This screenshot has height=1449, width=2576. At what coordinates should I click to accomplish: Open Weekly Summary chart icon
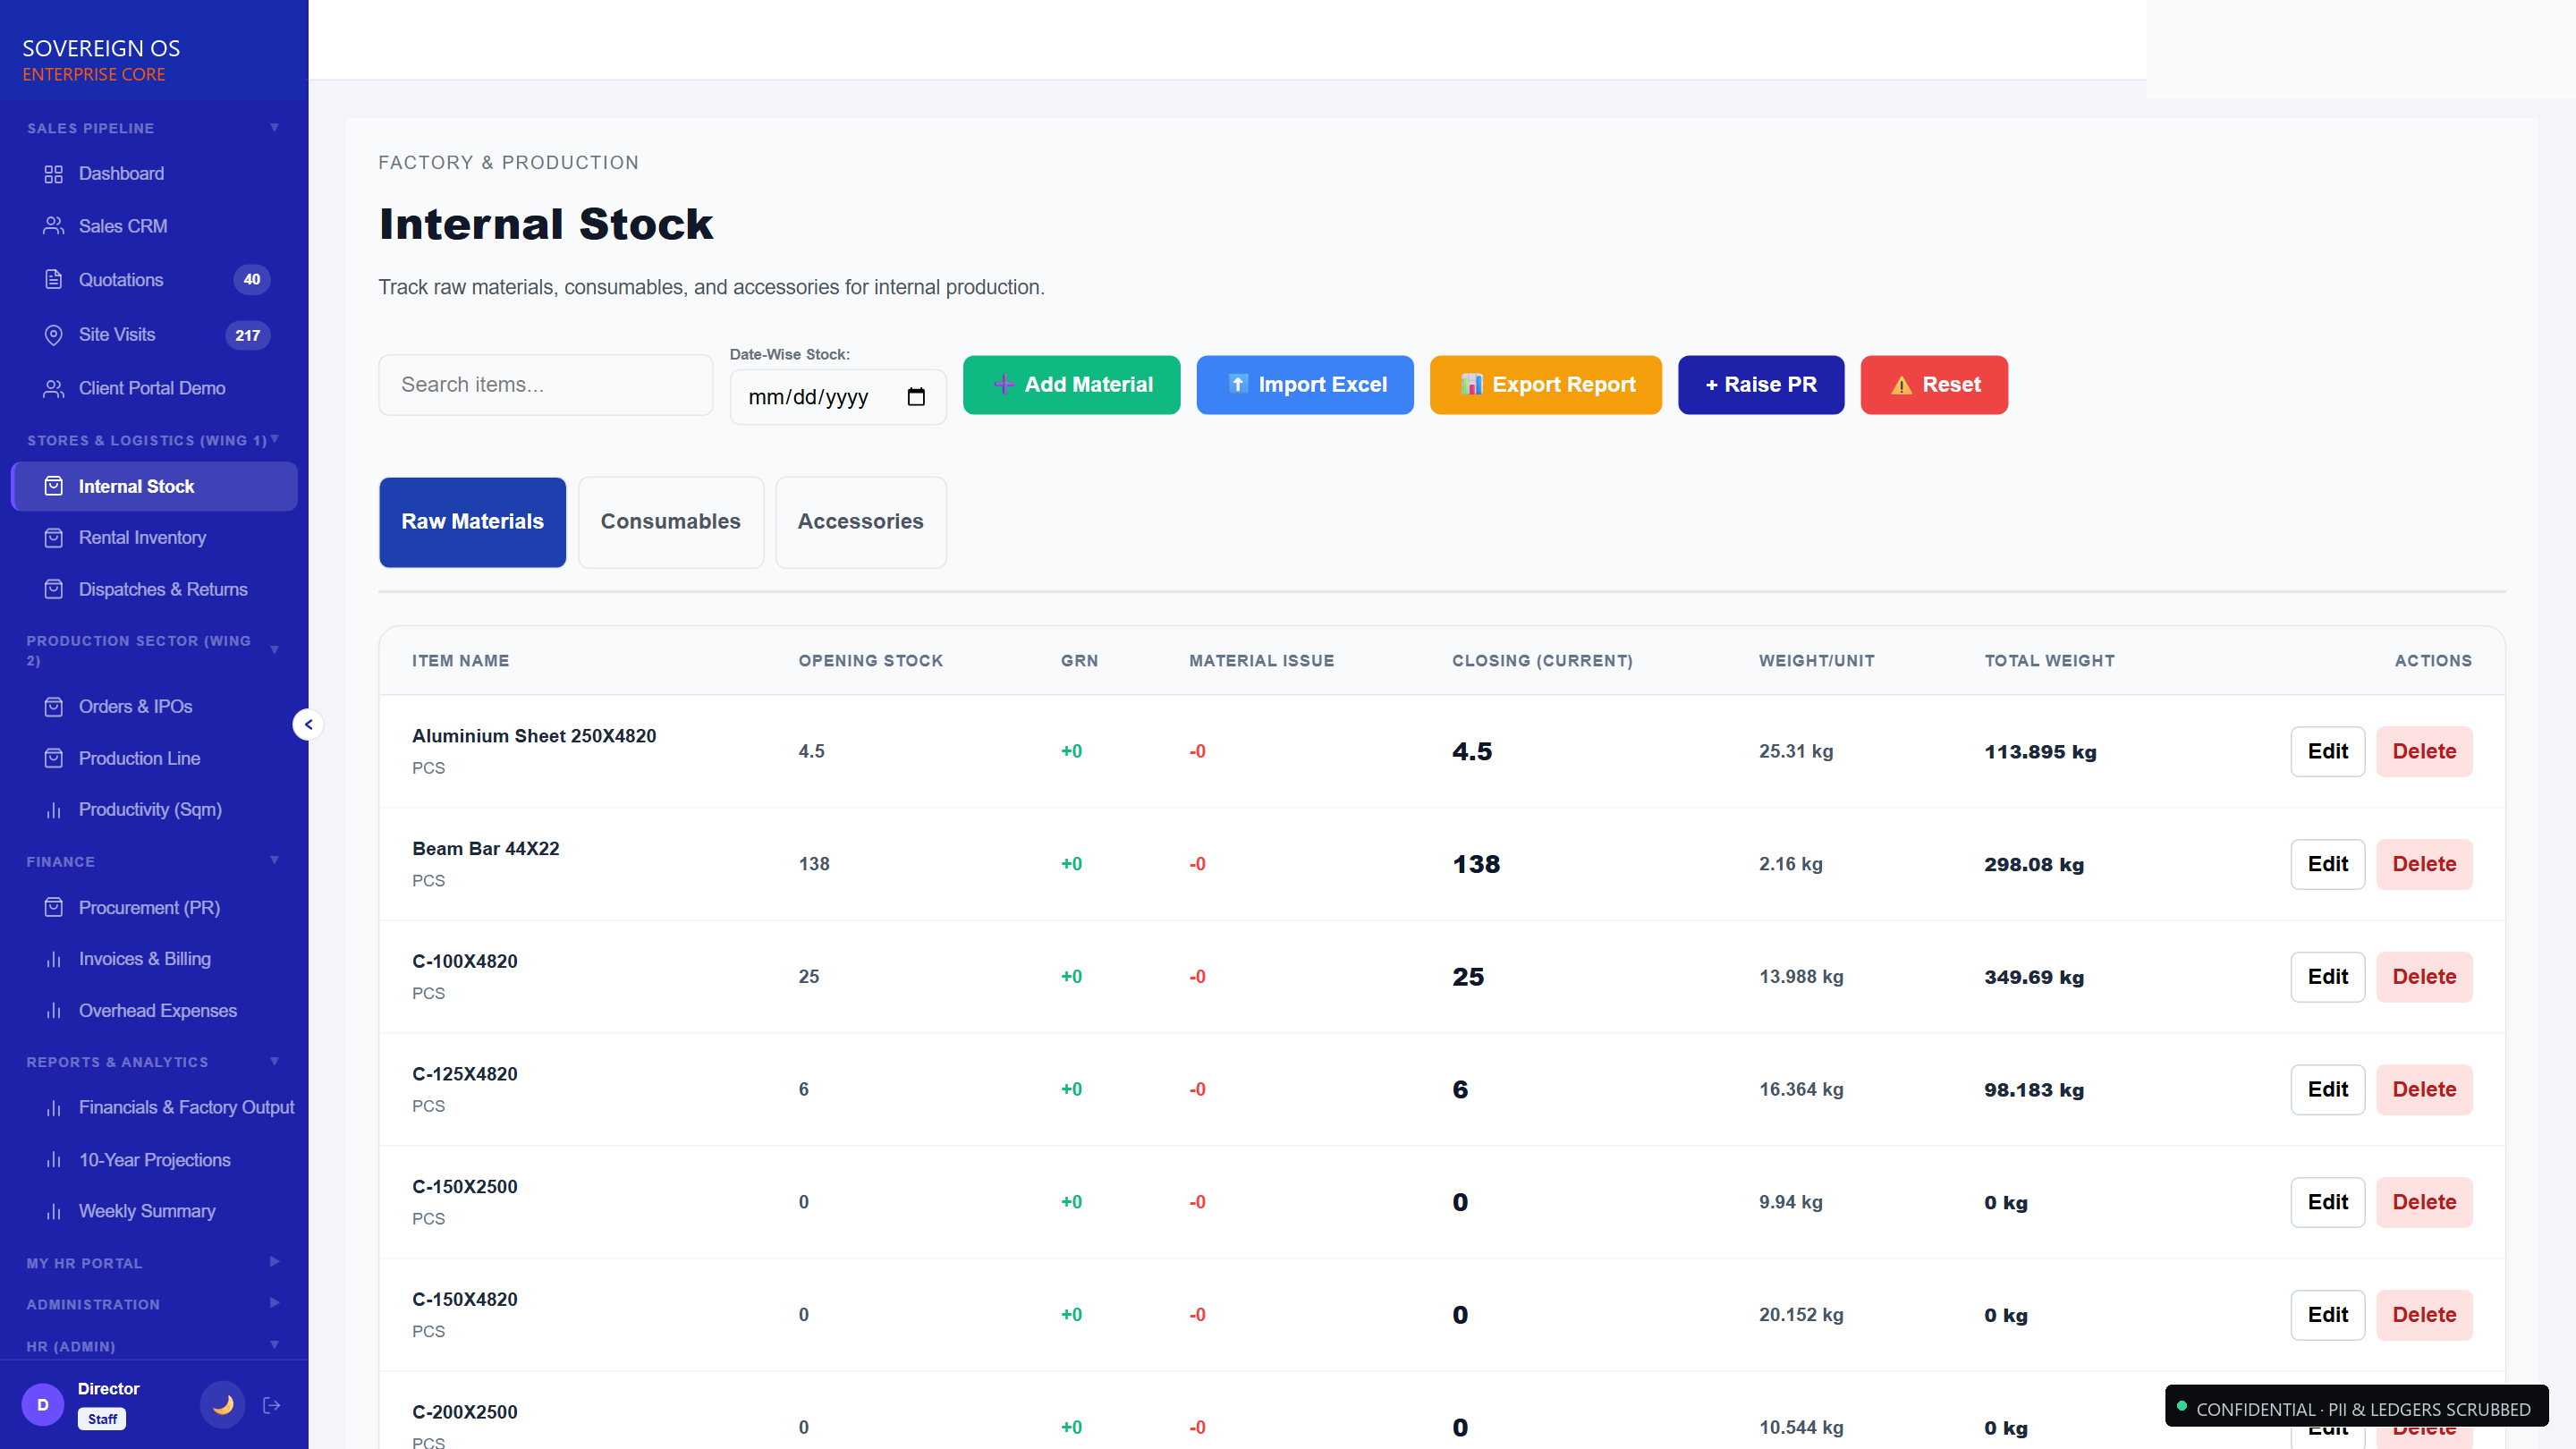coord(54,1211)
